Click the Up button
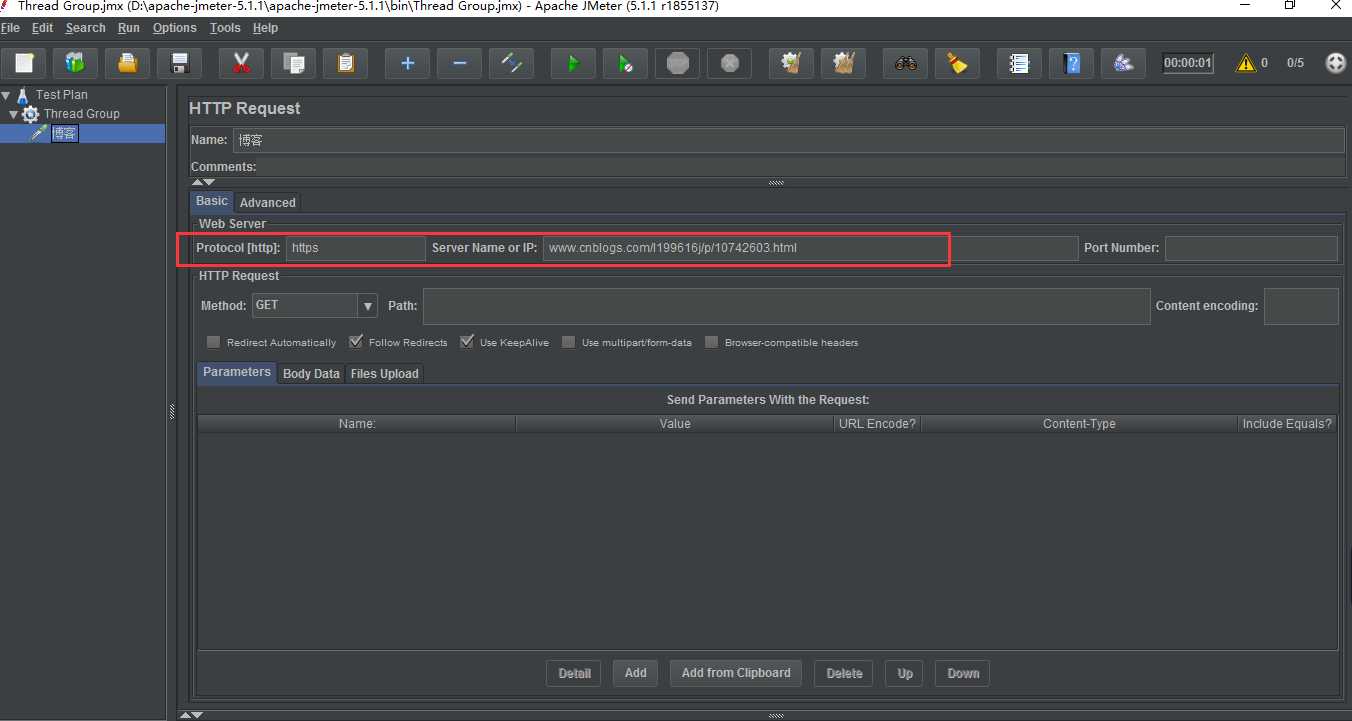This screenshot has height=721, width=1352. coord(905,673)
